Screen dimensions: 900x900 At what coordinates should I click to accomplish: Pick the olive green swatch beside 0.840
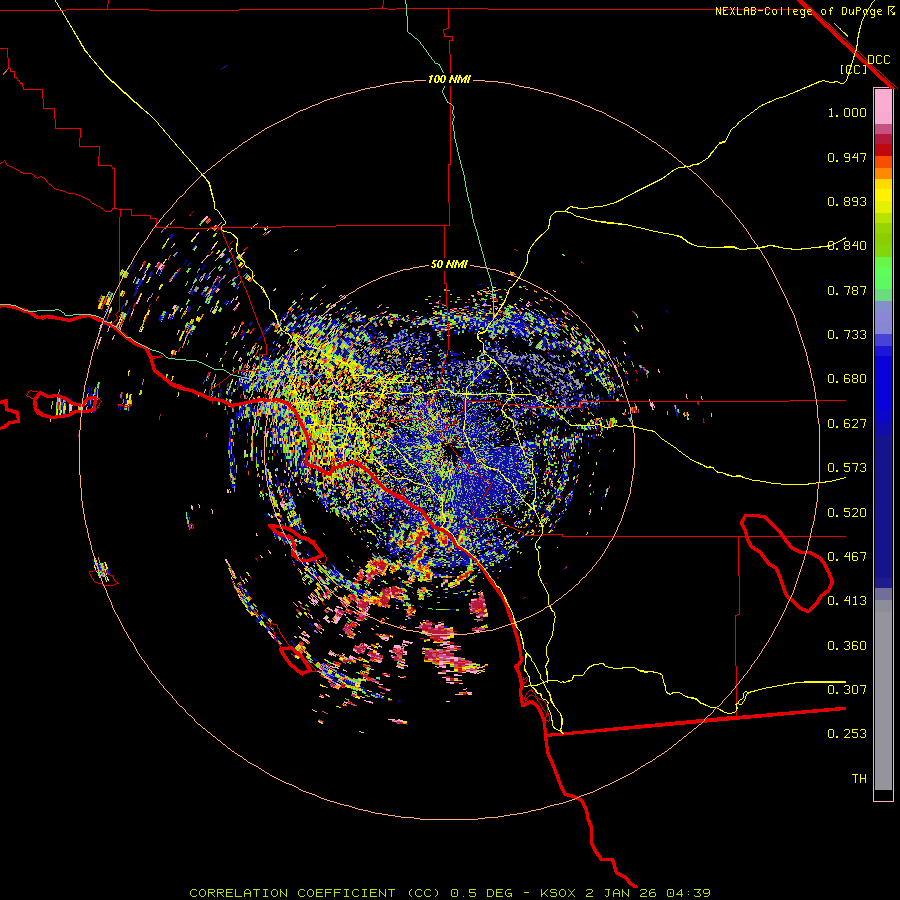click(883, 240)
